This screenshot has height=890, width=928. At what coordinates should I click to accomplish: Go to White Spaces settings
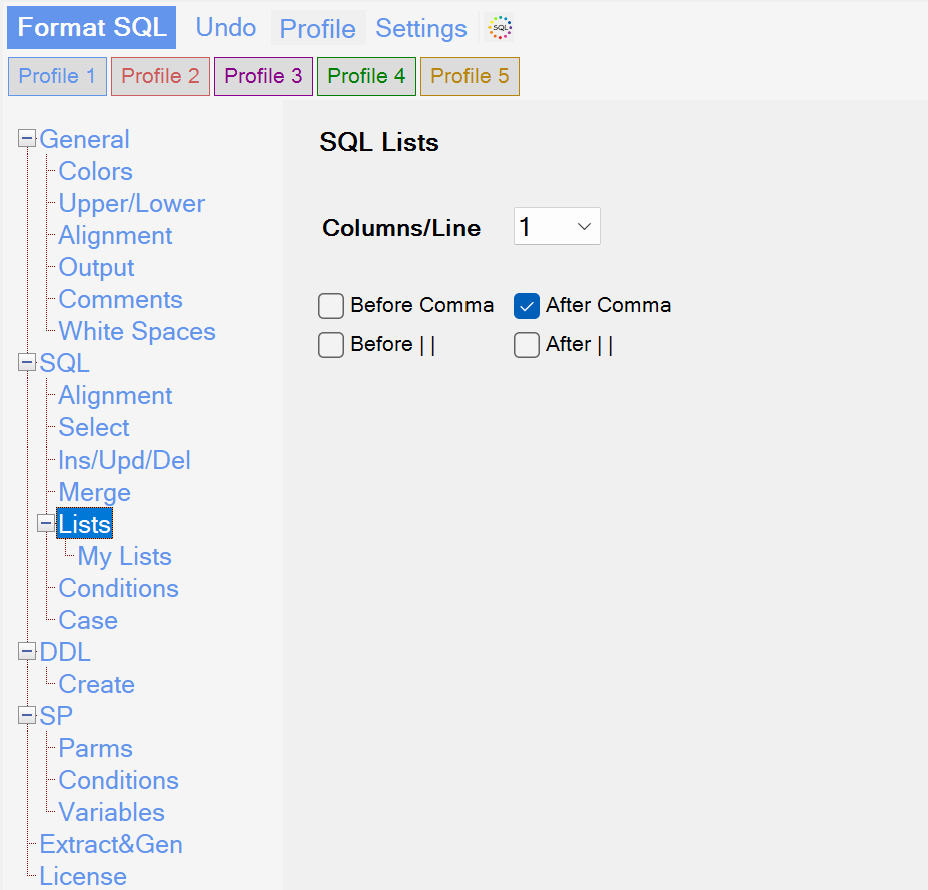pyautogui.click(x=137, y=331)
